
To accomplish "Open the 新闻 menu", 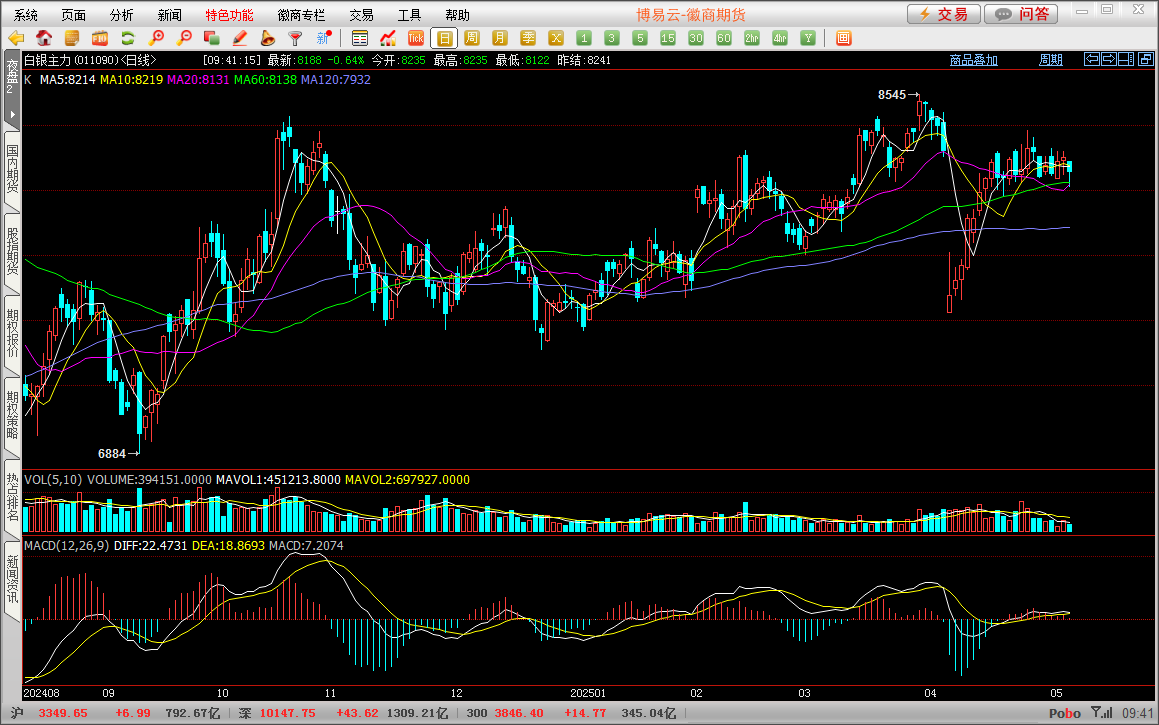I will 170,15.
